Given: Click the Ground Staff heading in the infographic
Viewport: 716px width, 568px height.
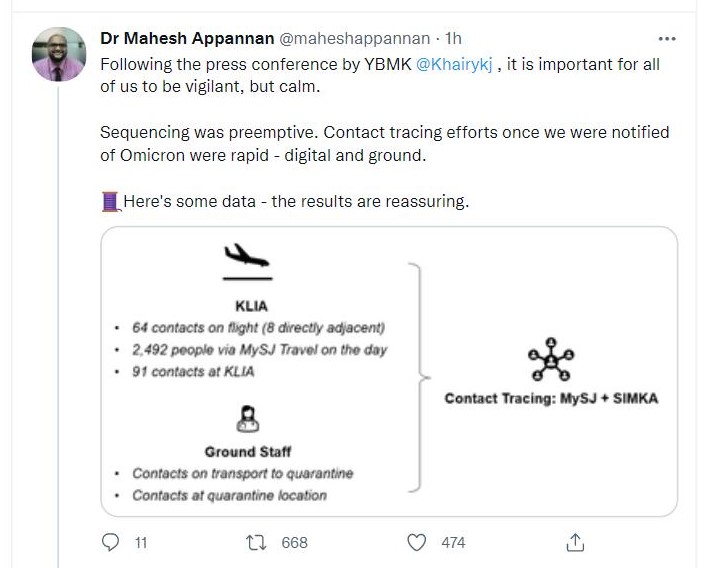Looking at the screenshot, I should tap(250, 452).
